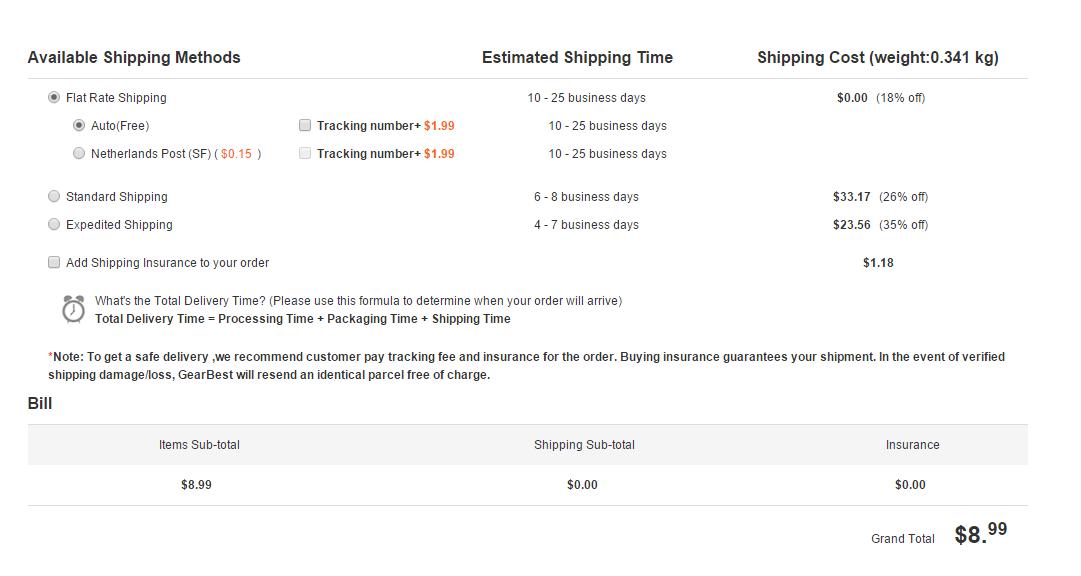Select the Netherlands Post (SF) radio button
This screenshot has height=576, width=1081.
pyautogui.click(x=79, y=153)
